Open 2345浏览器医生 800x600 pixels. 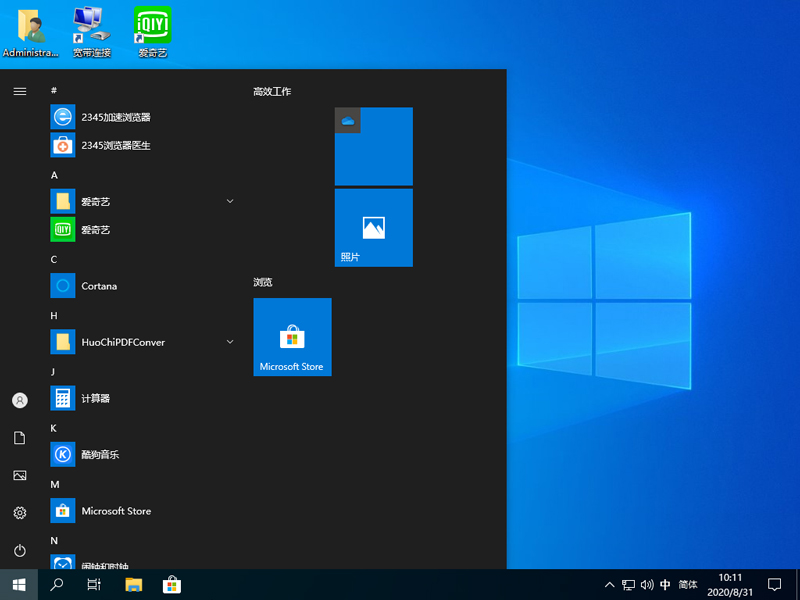[115, 145]
